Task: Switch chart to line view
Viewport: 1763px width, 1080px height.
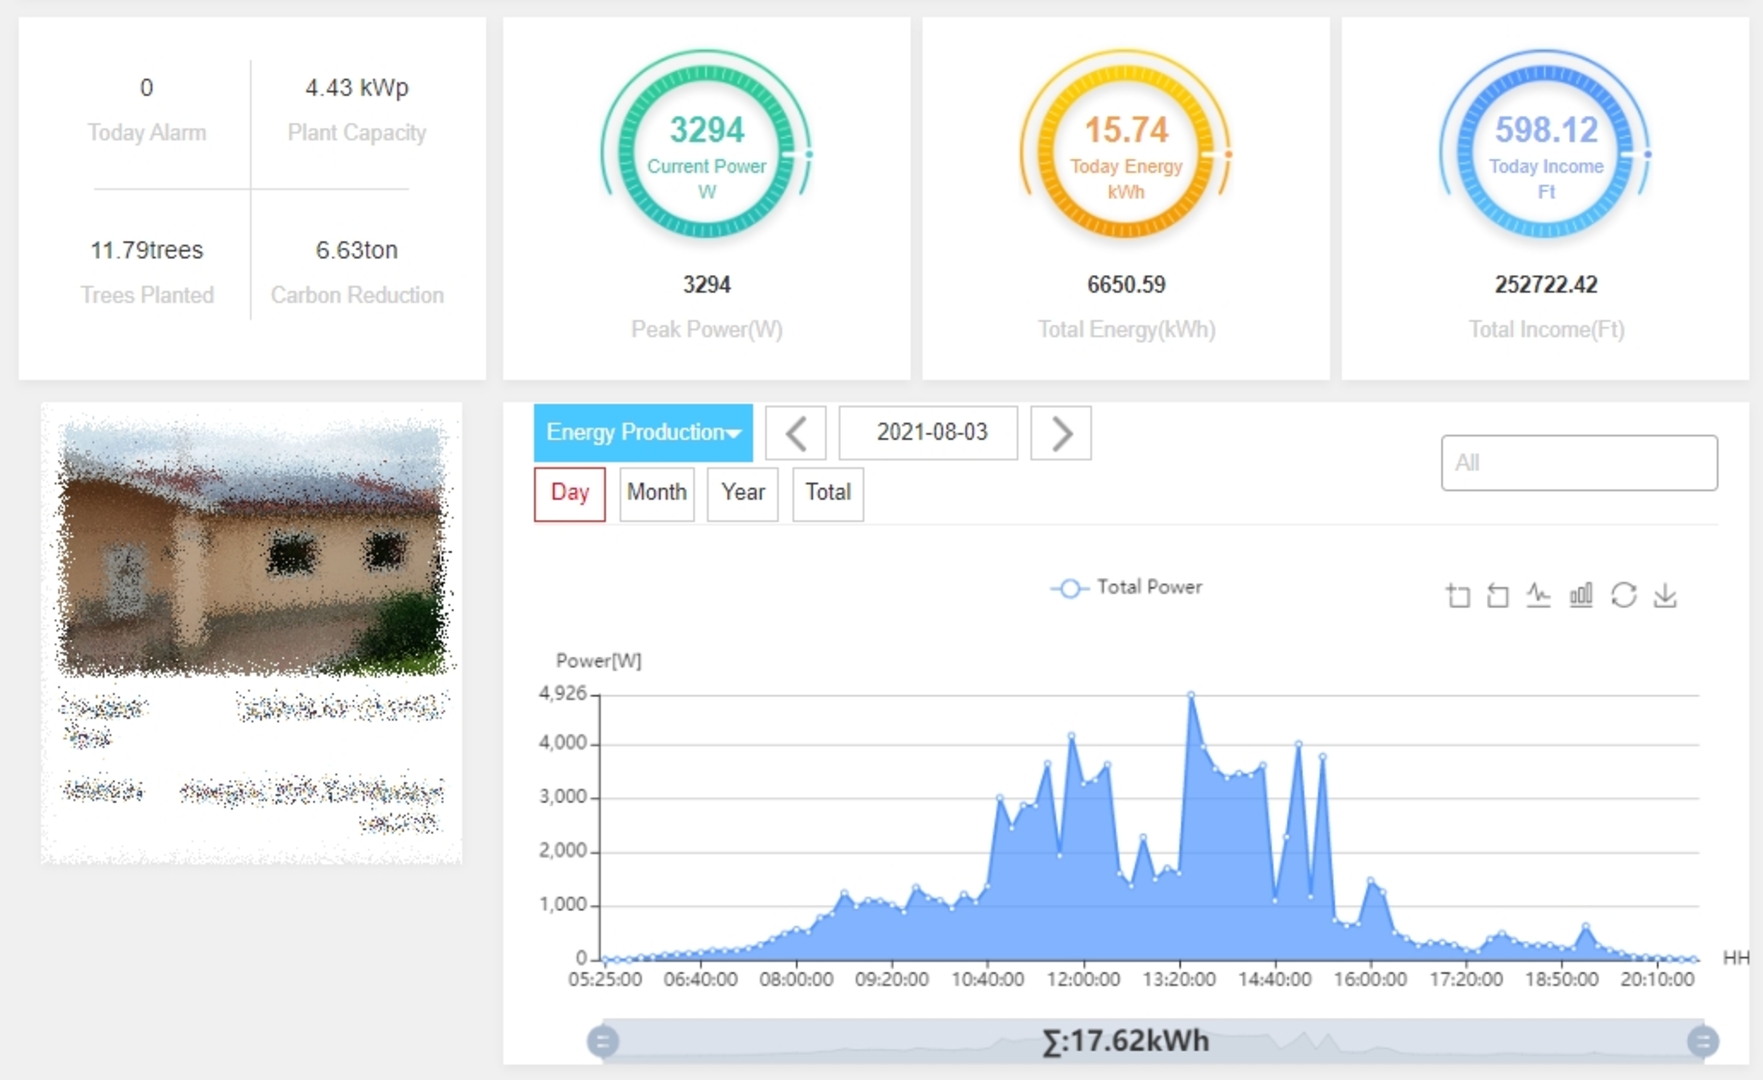Action: [1538, 596]
